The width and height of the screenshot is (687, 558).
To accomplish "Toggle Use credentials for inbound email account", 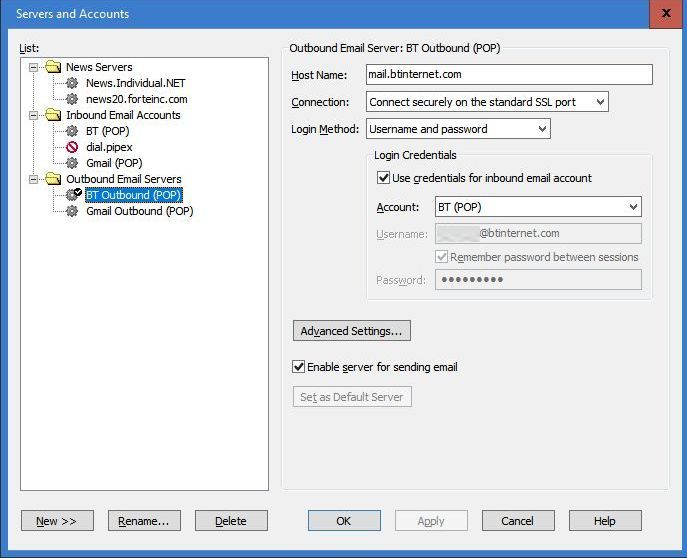I will pos(384,178).
